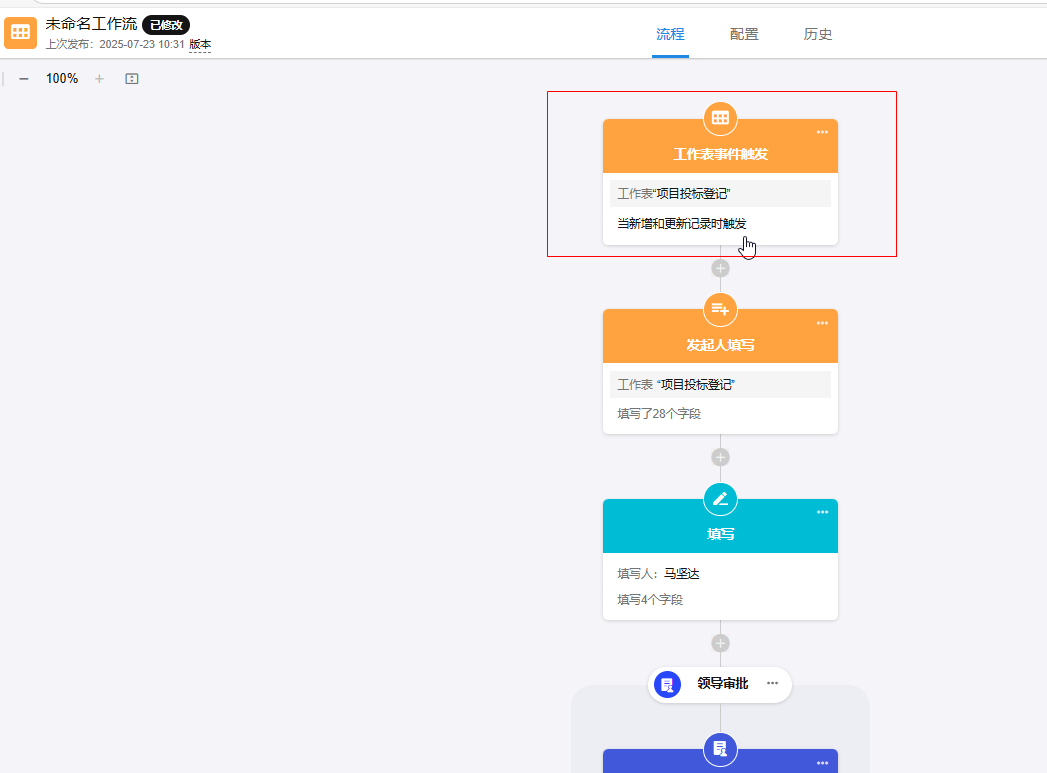
Task: Switch to the 流程 tab
Action: click(x=670, y=34)
